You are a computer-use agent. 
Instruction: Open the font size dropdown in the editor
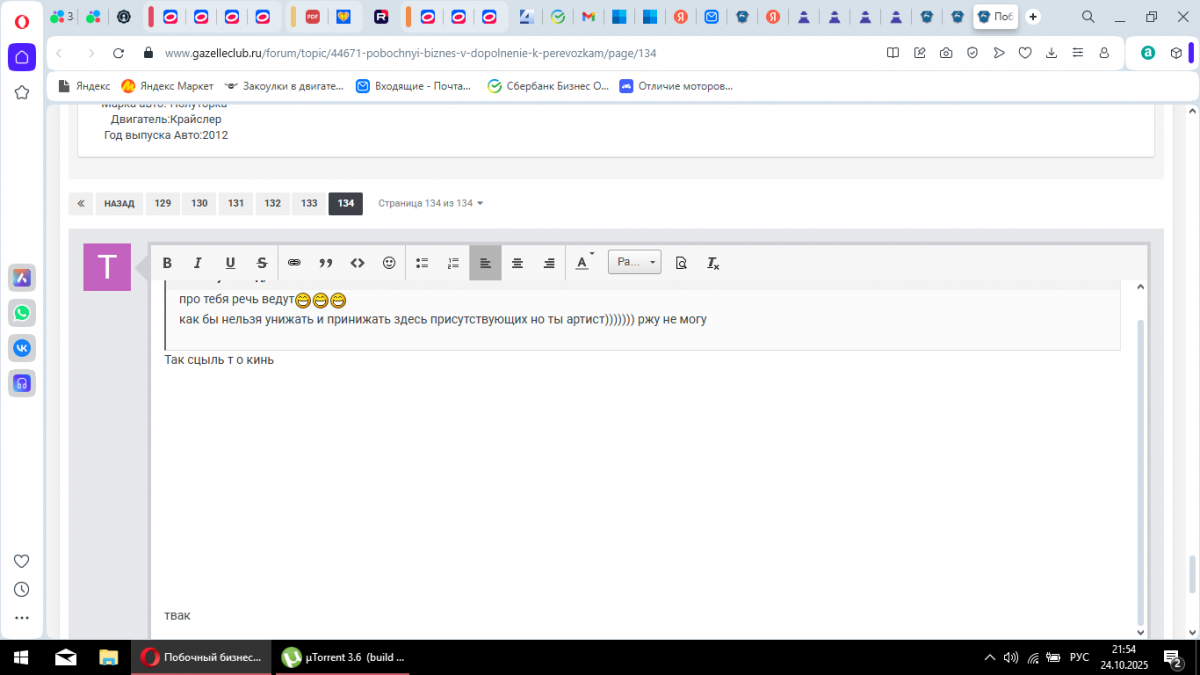[x=635, y=262]
